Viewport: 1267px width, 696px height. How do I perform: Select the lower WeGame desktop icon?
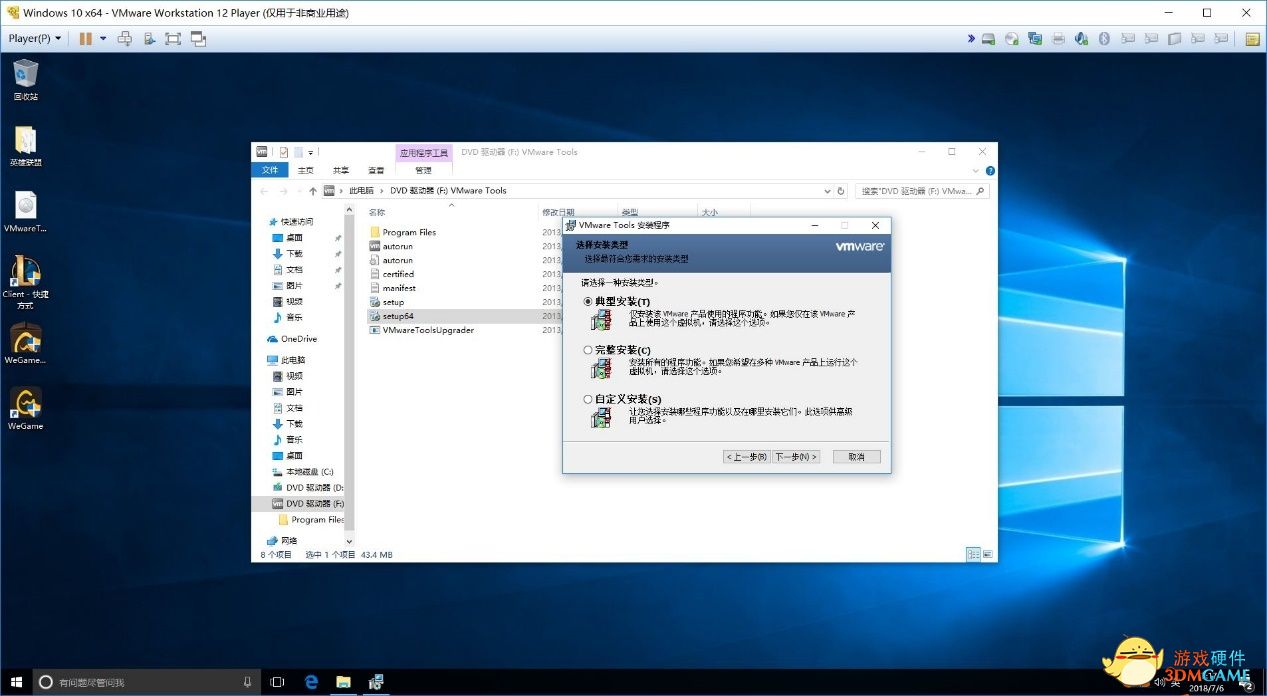click(x=26, y=409)
